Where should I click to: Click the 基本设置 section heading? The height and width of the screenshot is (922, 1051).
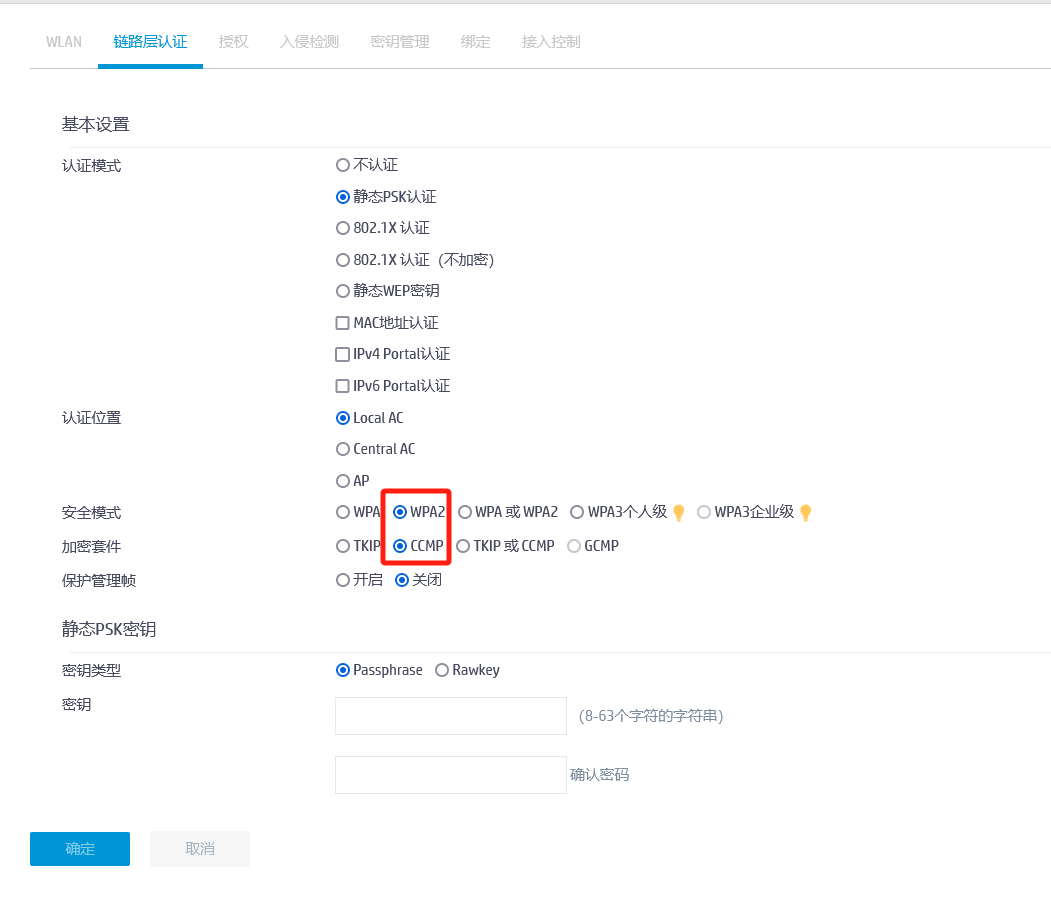pyautogui.click(x=96, y=125)
